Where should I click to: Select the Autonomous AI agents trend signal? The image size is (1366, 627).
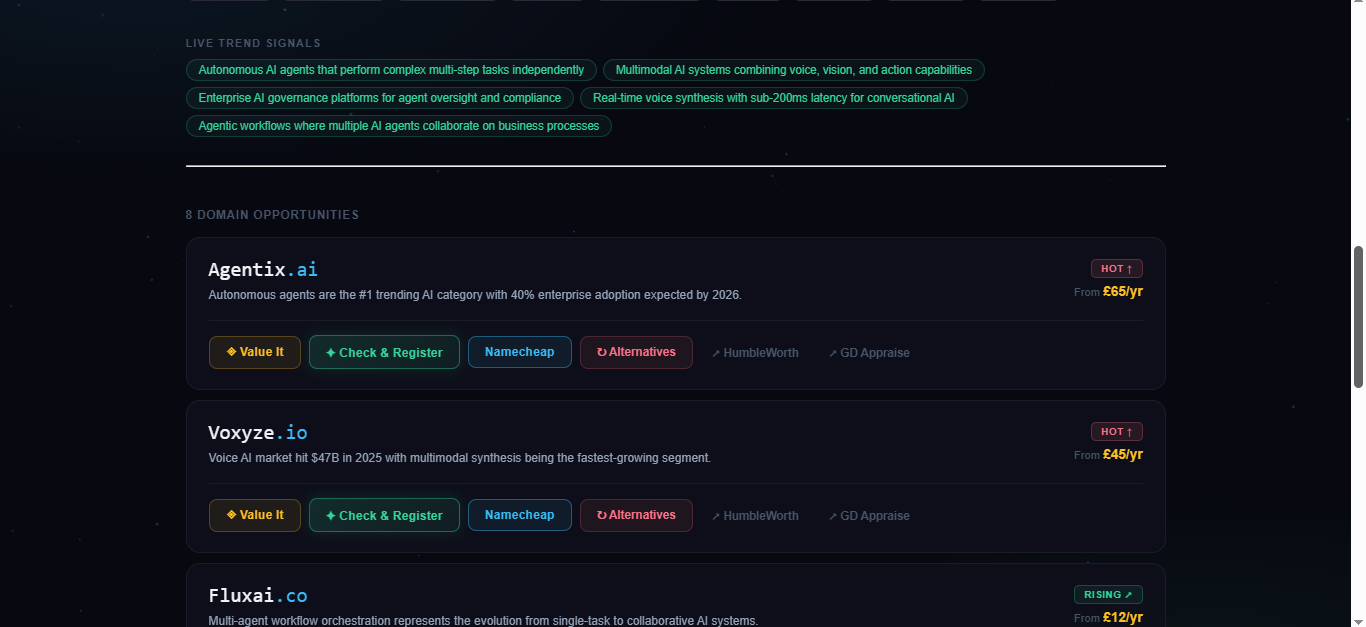click(x=391, y=69)
